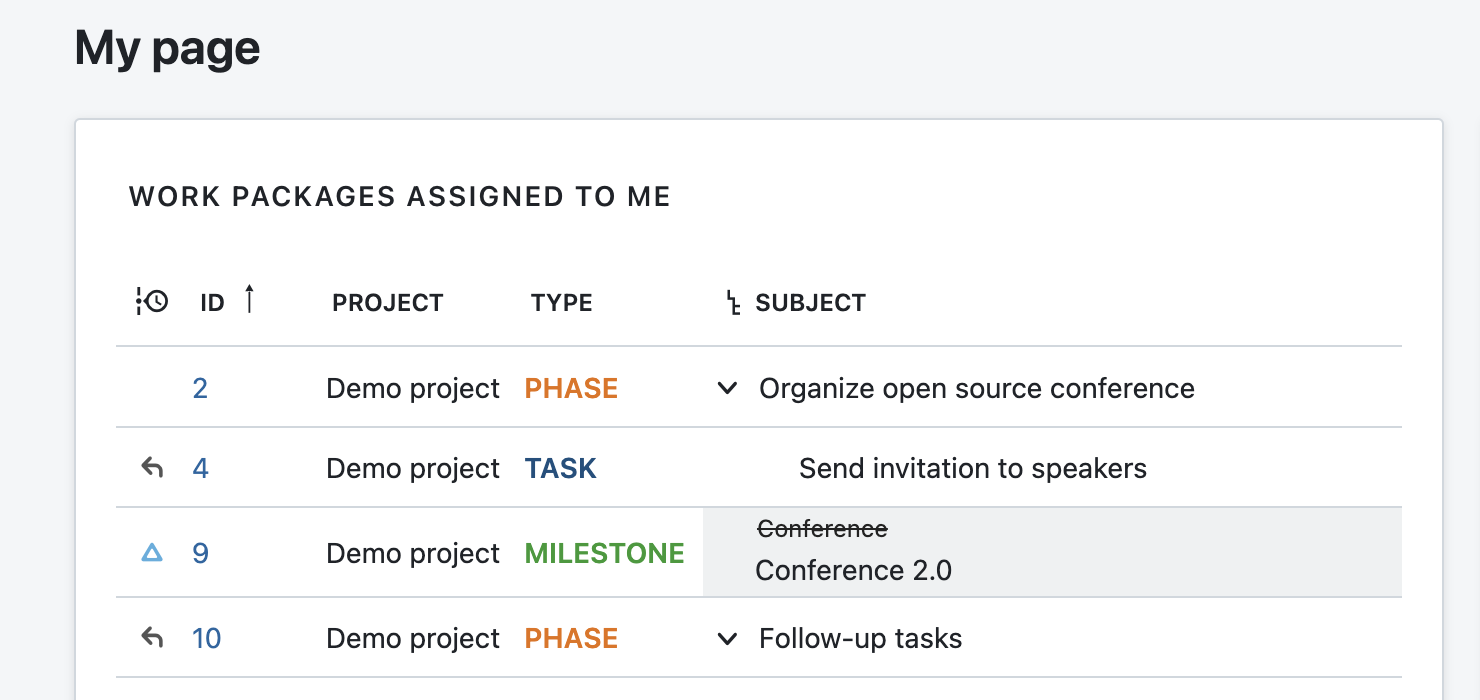
Task: Sort the table by the TYPE column
Action: coord(561,301)
